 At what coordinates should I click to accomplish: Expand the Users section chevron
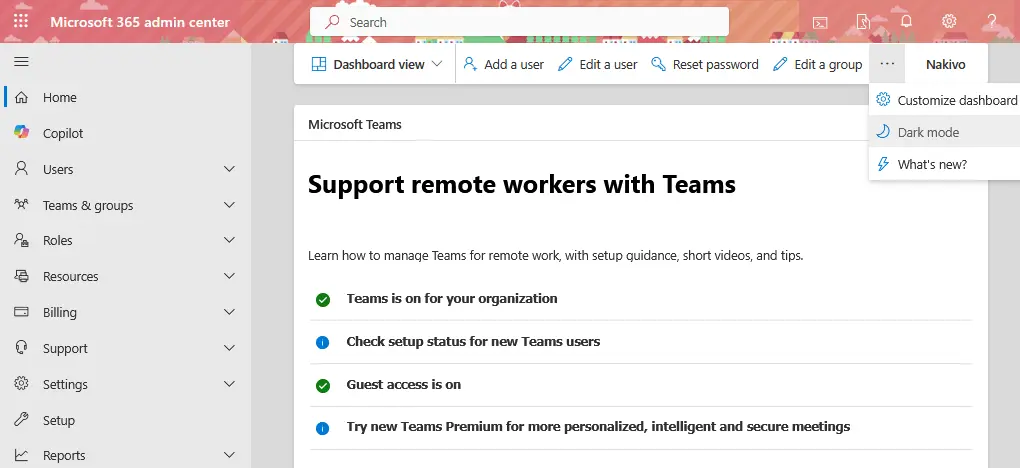[229, 169]
